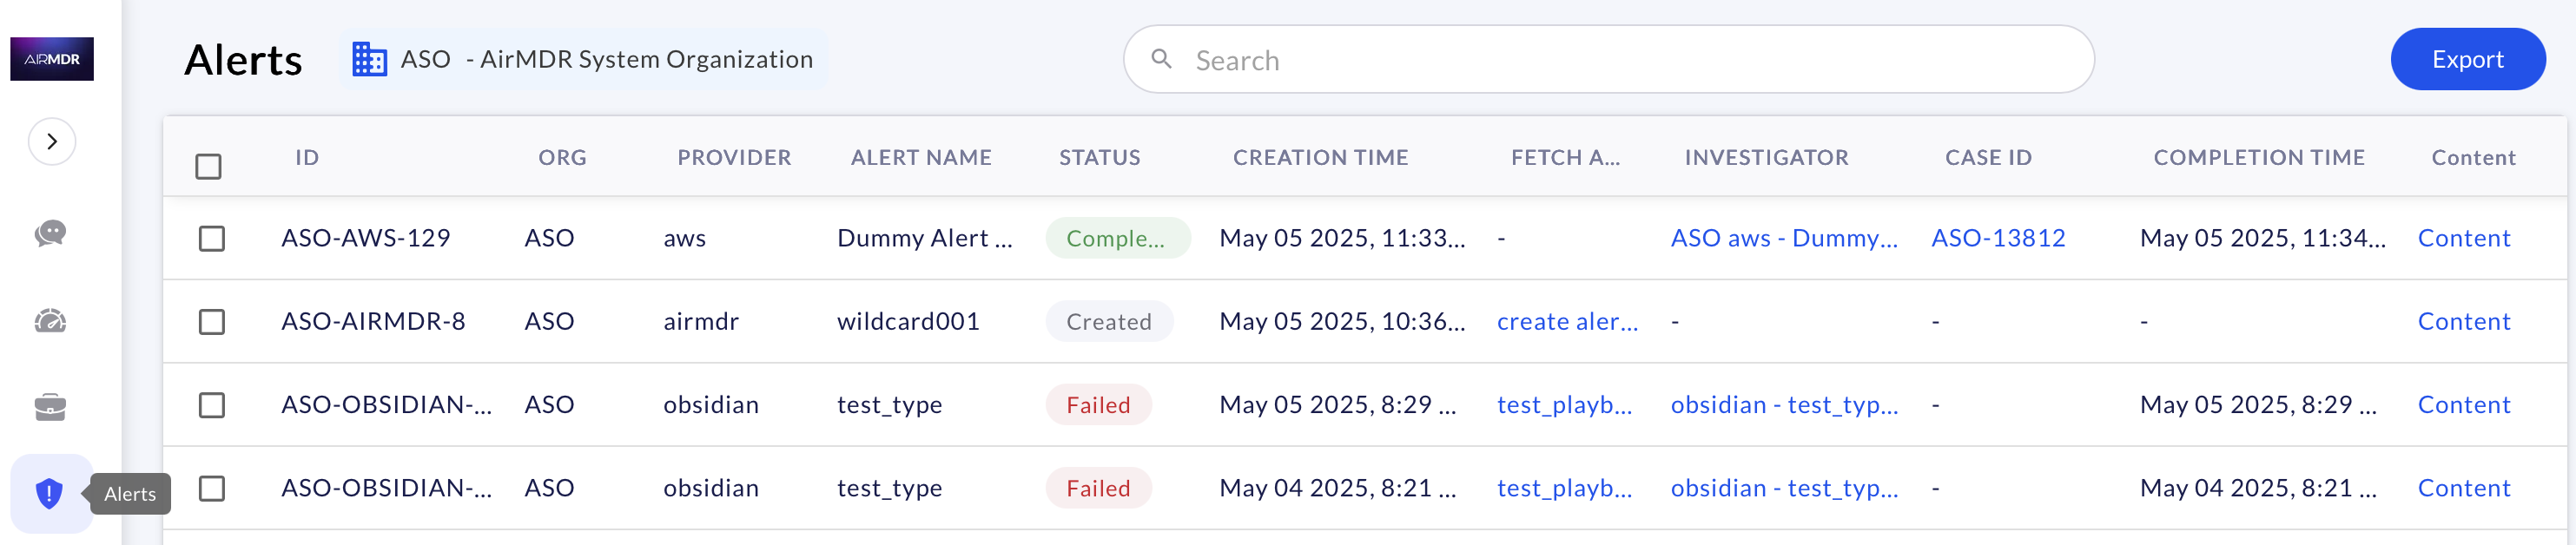2576x545 pixels.
Task: Click the Completed status badge for ASO-AWS-129
Action: [x=1117, y=238]
